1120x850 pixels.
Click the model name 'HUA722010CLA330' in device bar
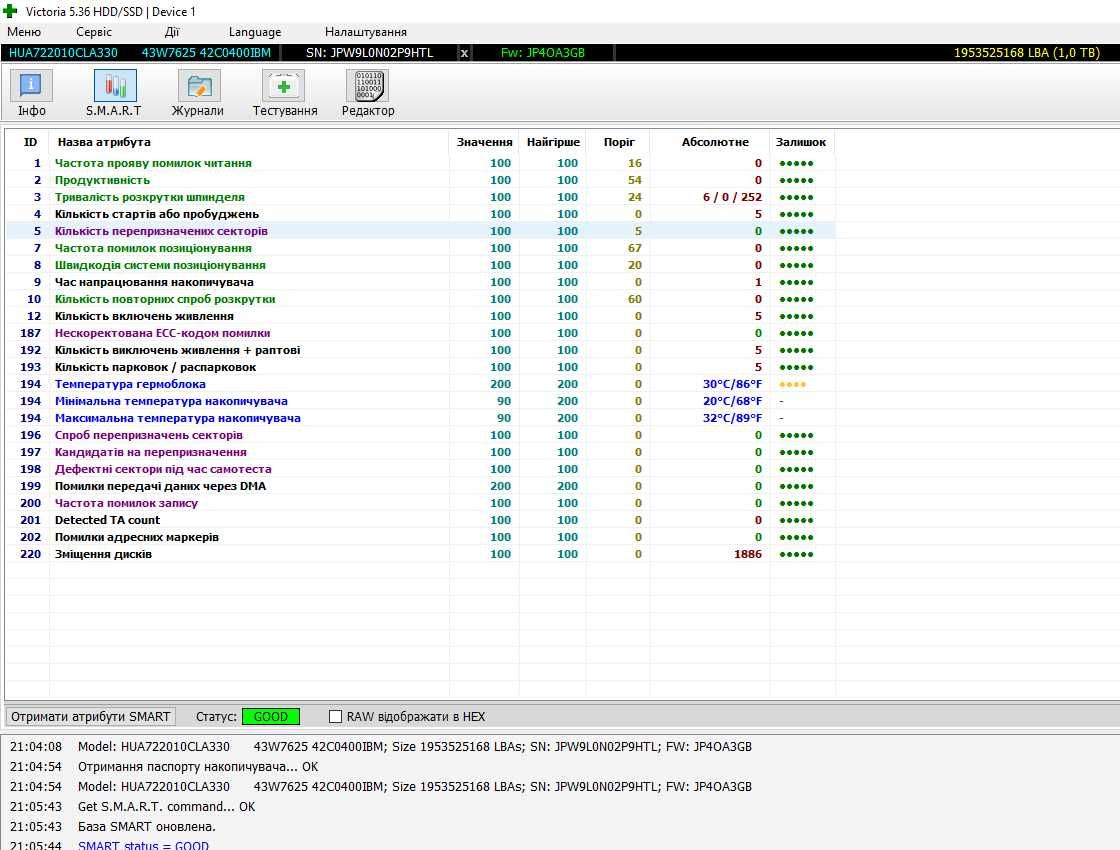click(x=63, y=53)
